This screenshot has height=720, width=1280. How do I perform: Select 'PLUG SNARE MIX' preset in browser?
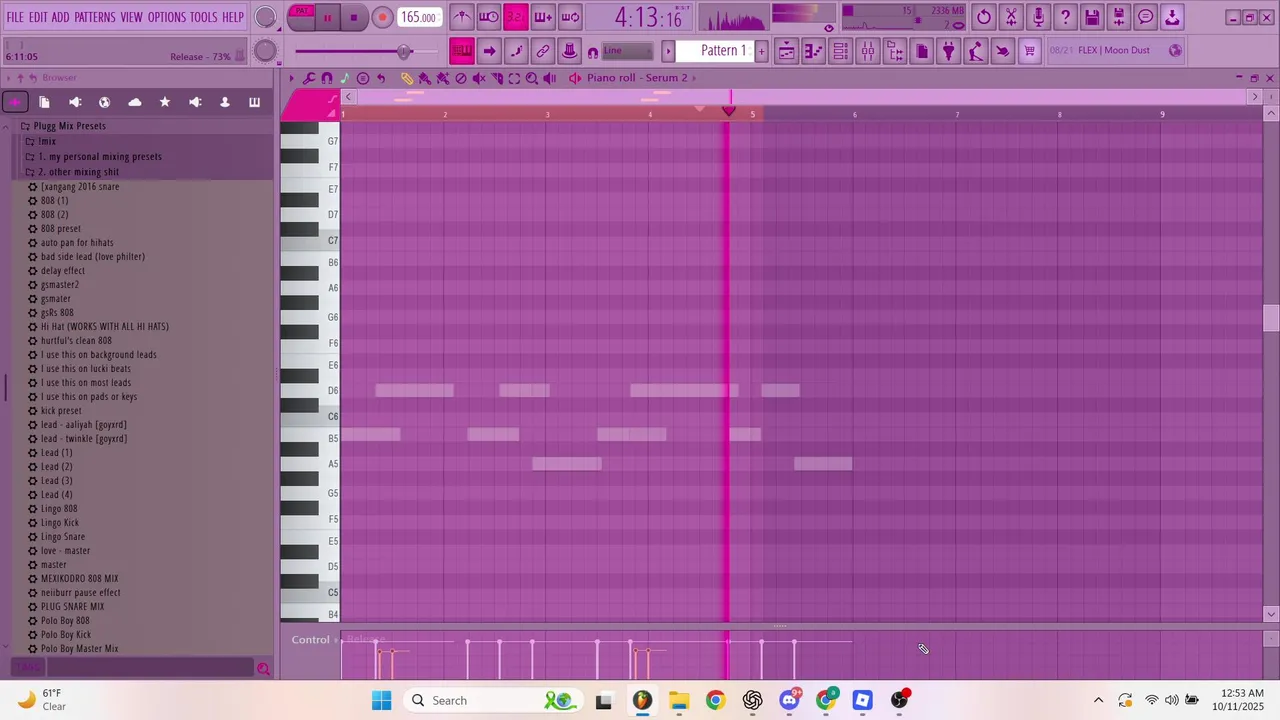click(72, 607)
